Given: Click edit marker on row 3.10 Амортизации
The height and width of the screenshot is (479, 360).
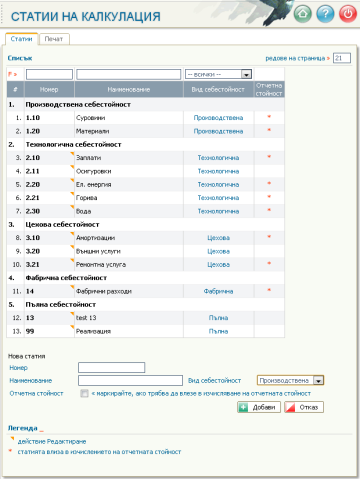Looking at the screenshot, I should click(x=72, y=234).
